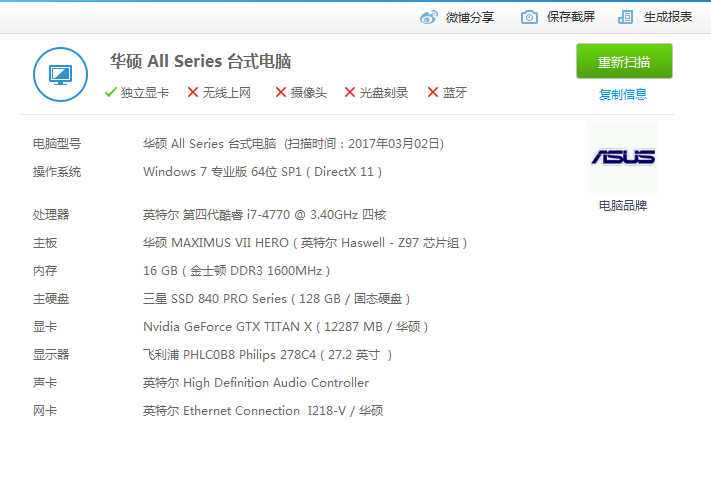The width and height of the screenshot is (711, 498).
Task: Click the red X beside 蓝牙
Action: pos(433,93)
